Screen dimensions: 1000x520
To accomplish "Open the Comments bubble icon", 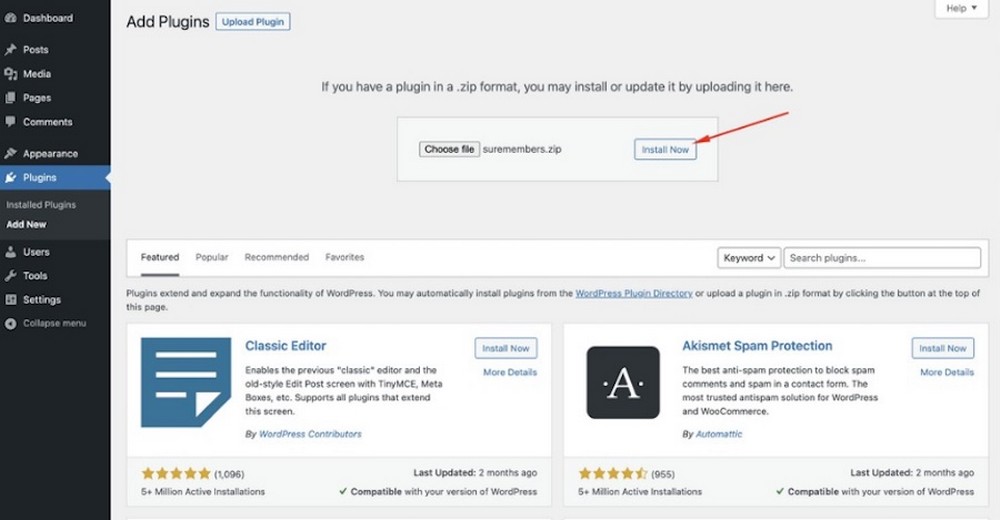I will (10, 121).
